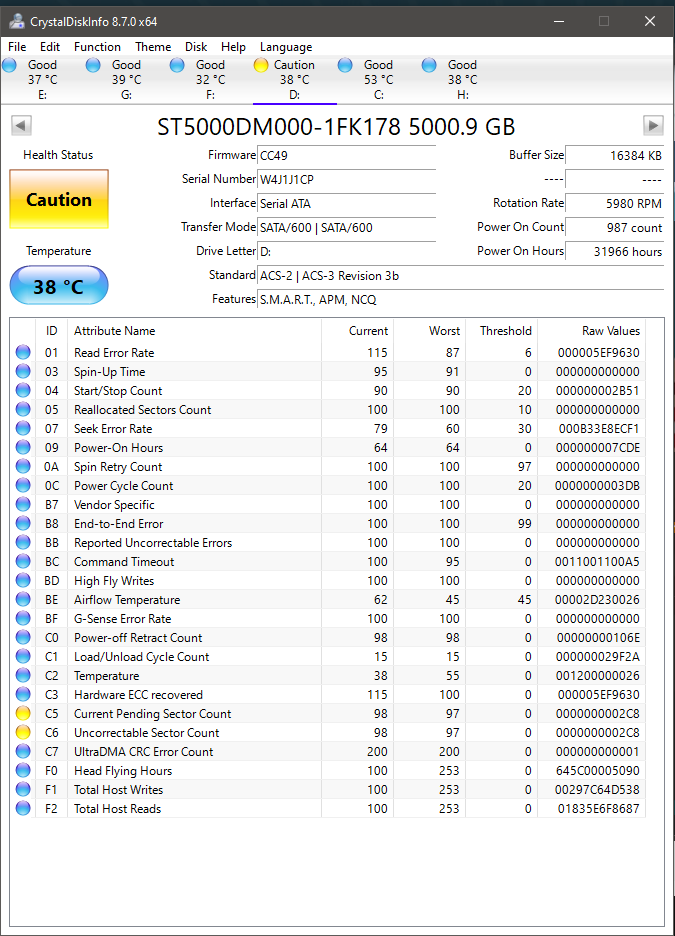Click the Power On Hours value 31966 hours
Screen dimensions: 675x936
point(614,251)
